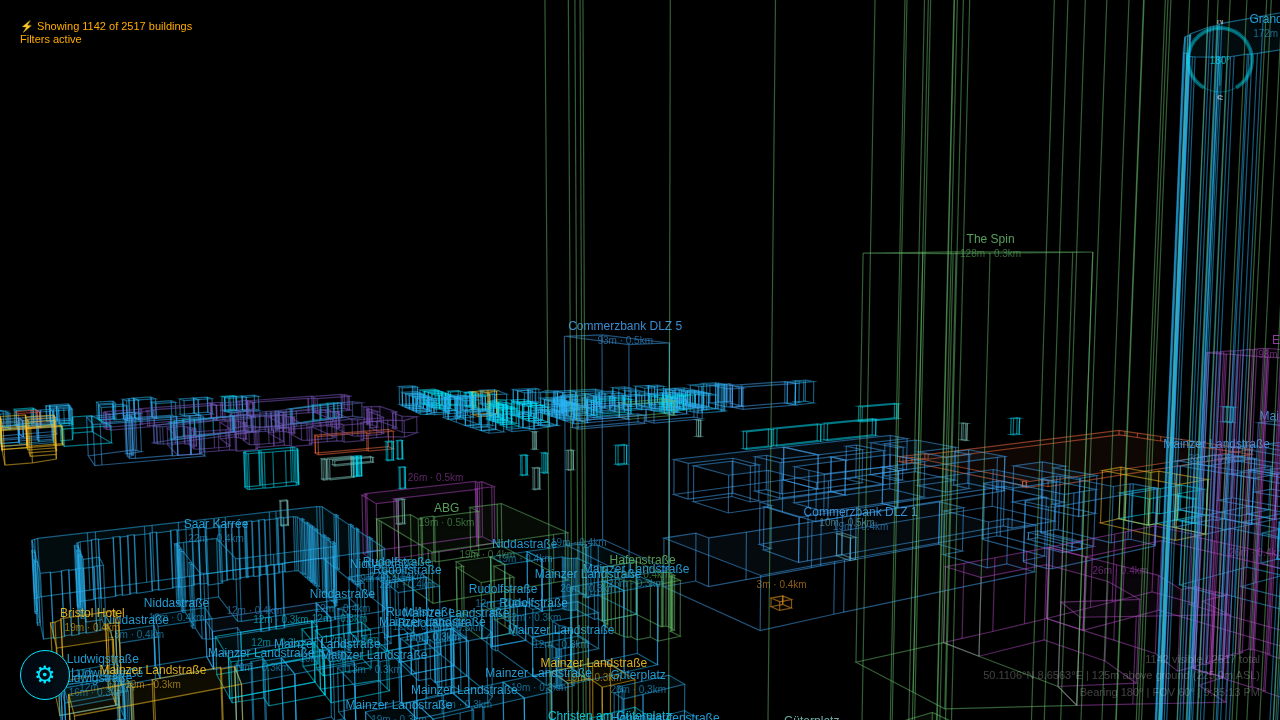Click the compass ring showing 180°
The height and width of the screenshot is (720, 1280).
(x=1219, y=60)
